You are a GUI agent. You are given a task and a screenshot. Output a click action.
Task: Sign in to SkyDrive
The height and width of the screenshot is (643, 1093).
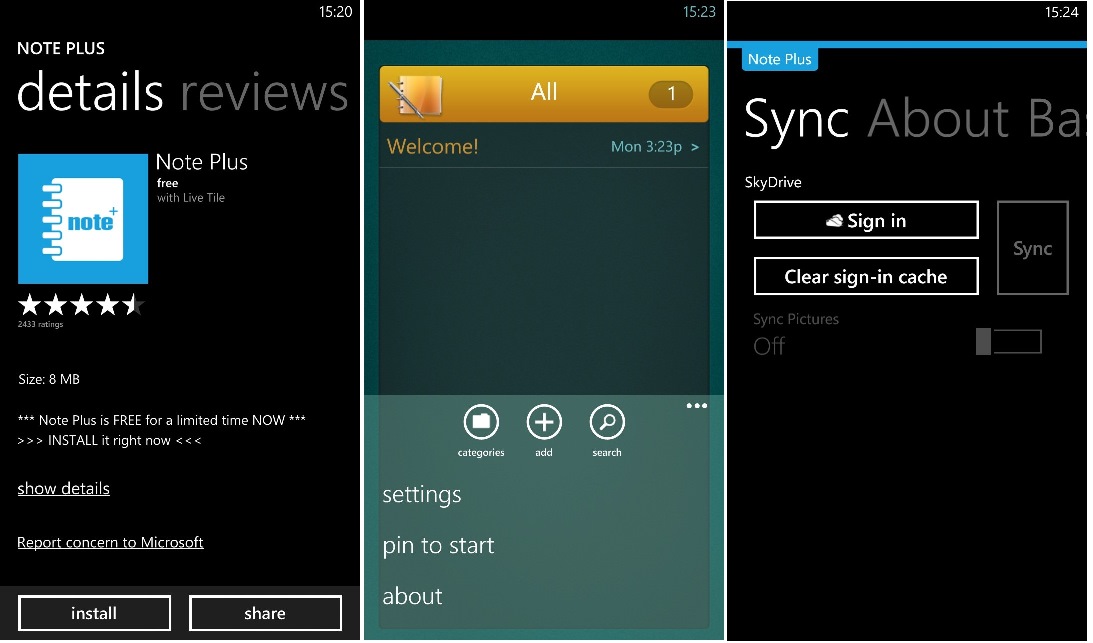(x=866, y=220)
